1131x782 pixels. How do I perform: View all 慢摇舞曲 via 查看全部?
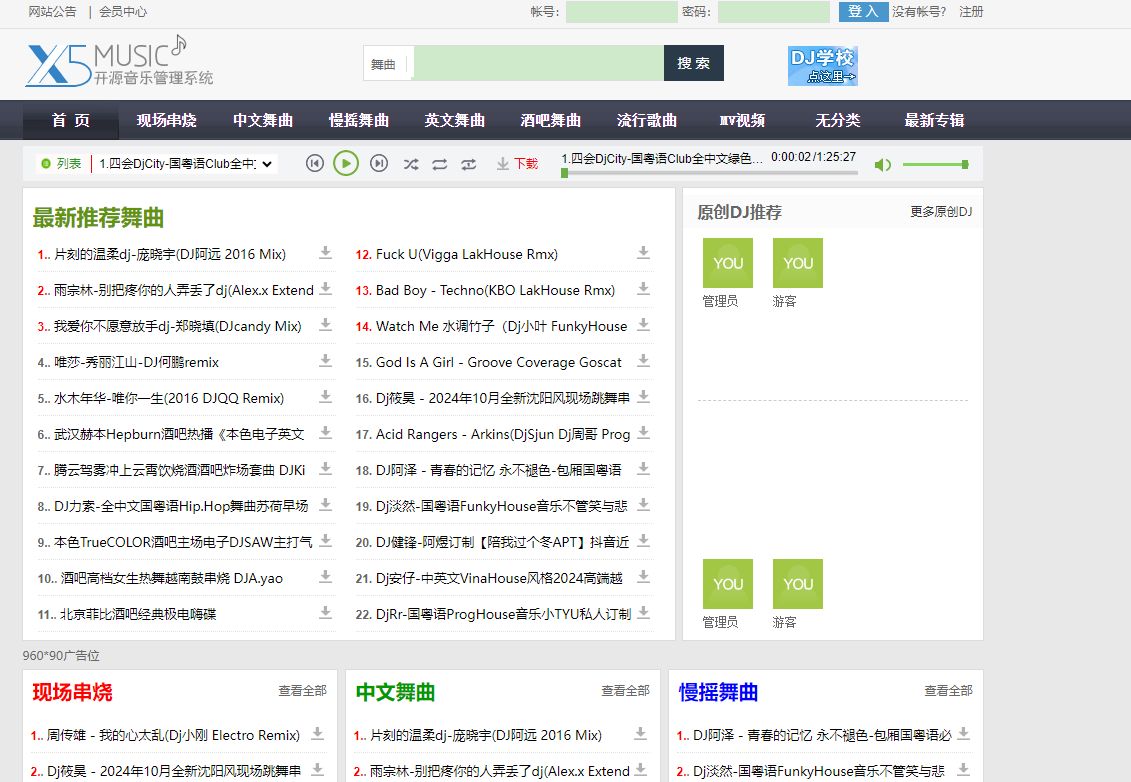tap(949, 691)
